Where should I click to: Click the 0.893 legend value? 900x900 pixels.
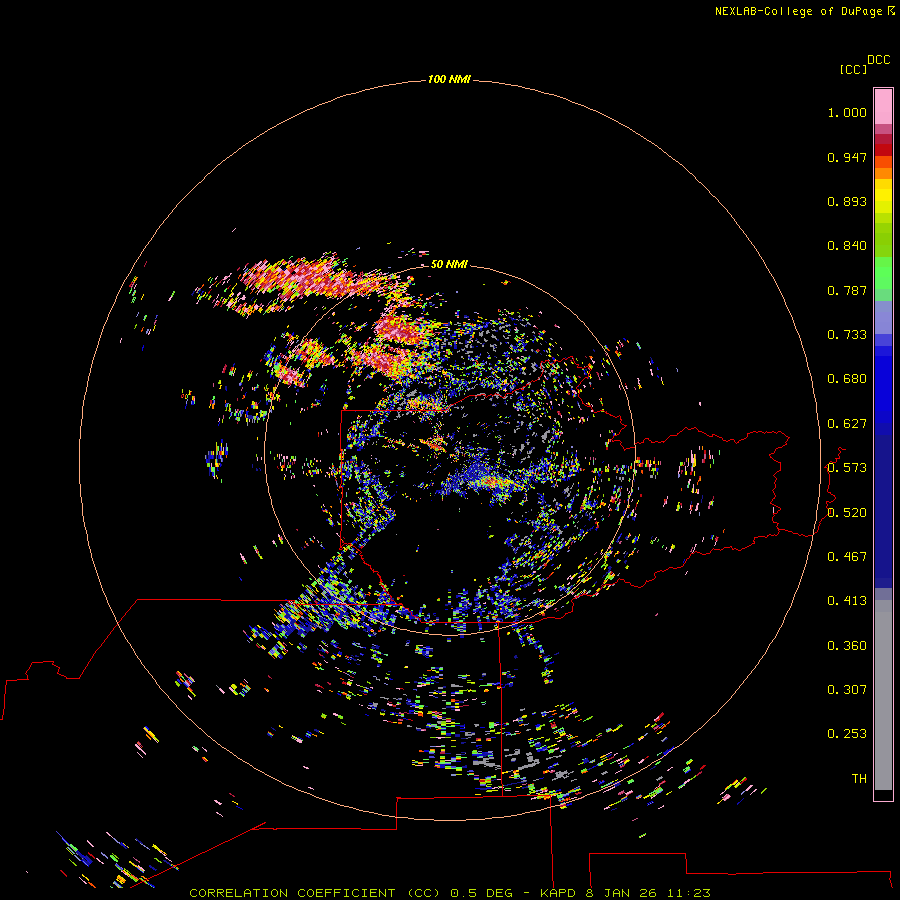[847, 201]
